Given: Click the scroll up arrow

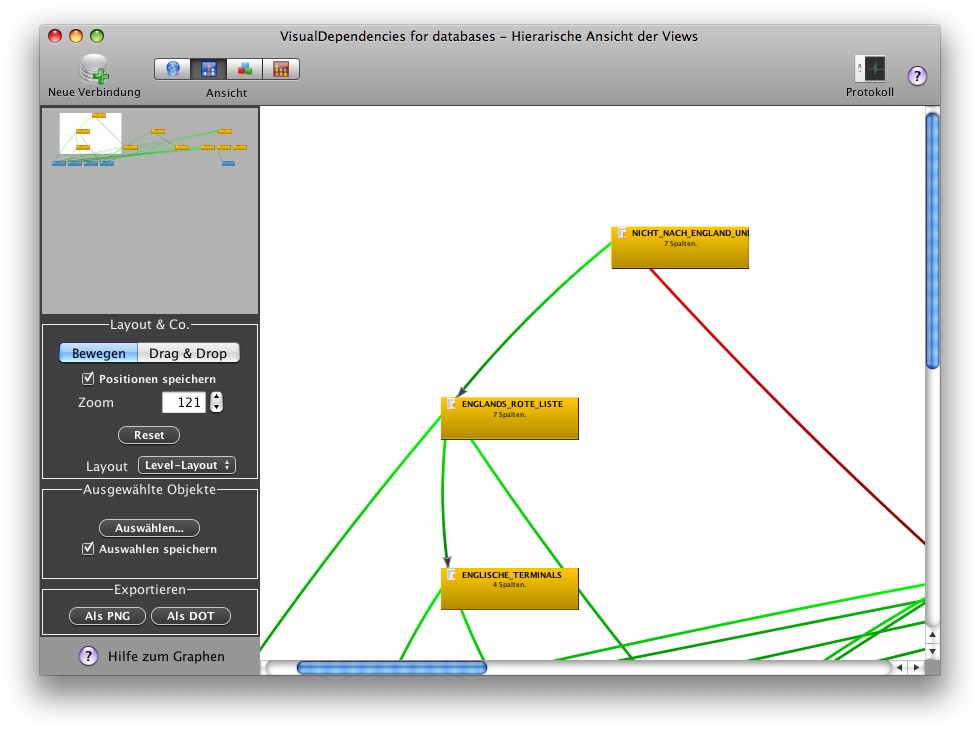Looking at the screenshot, I should tap(932, 634).
